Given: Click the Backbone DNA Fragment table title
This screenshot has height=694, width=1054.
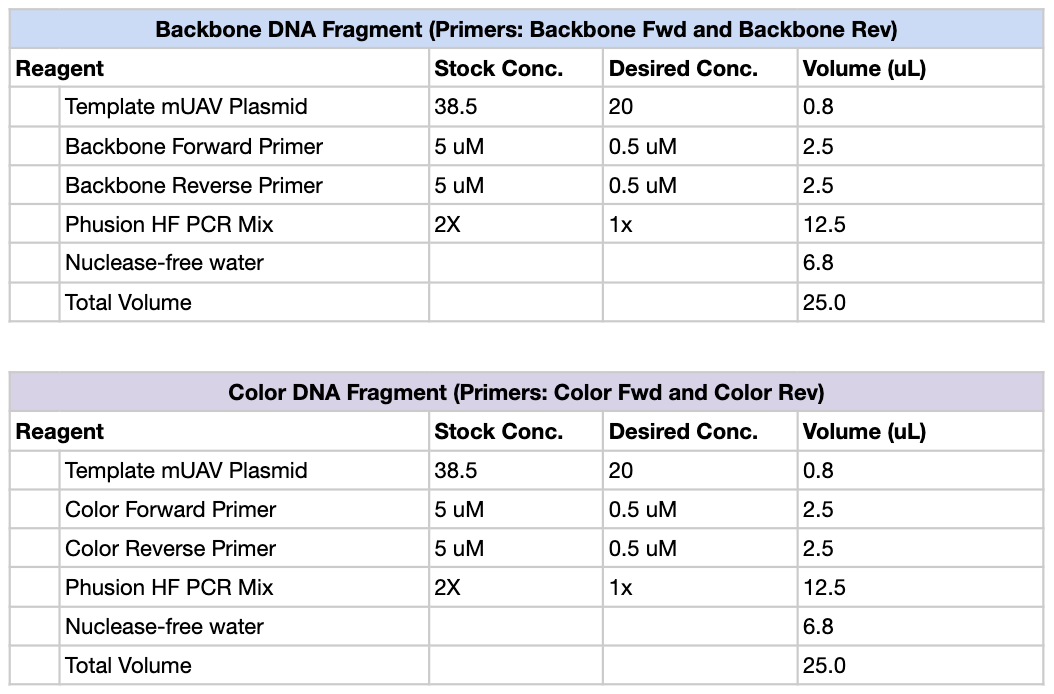Looking at the screenshot, I should (526, 30).
